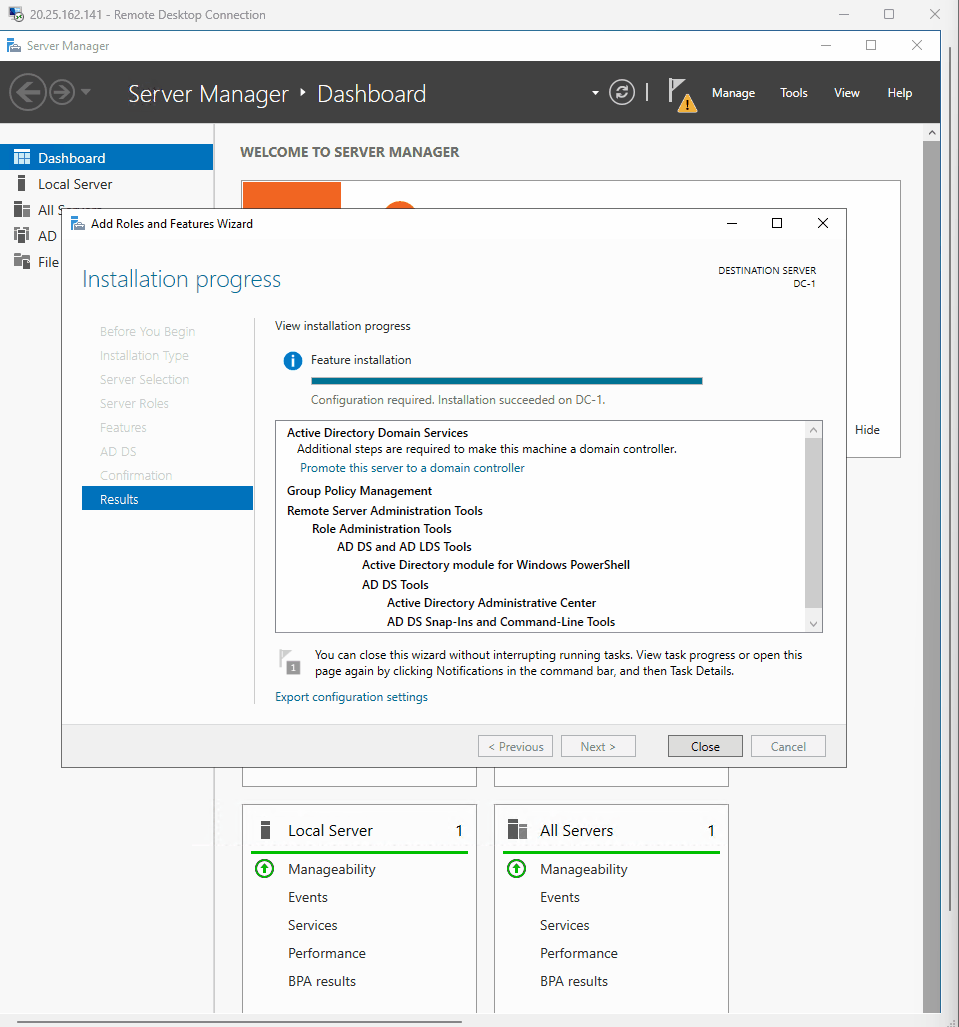Select Dashboard in the left navigation
Image resolution: width=959 pixels, height=1027 pixels.
(x=106, y=158)
